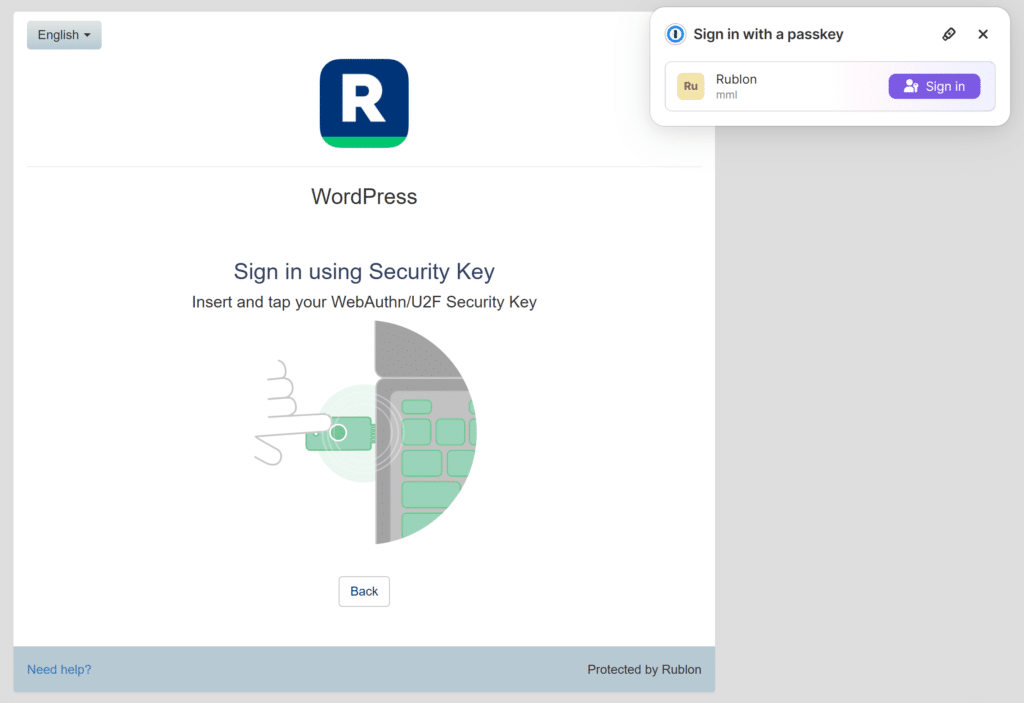
Task: Sign in with the Rublon passkey
Action: pyautogui.click(x=934, y=86)
